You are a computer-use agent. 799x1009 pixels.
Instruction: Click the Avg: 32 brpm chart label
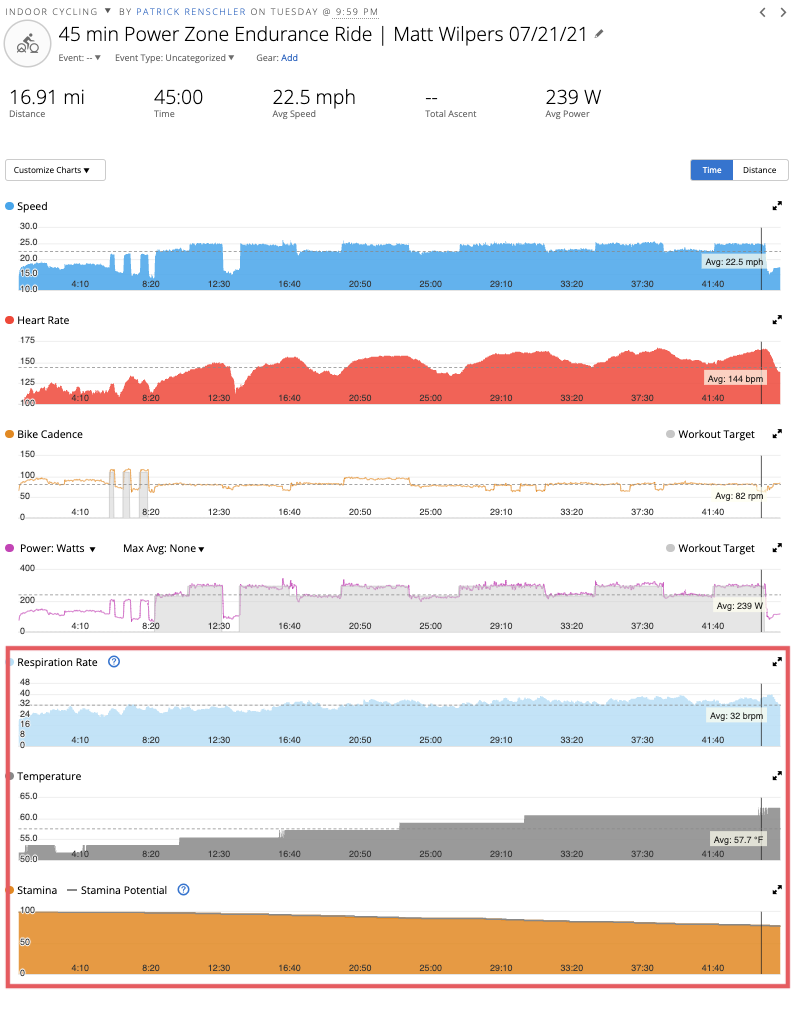point(736,716)
